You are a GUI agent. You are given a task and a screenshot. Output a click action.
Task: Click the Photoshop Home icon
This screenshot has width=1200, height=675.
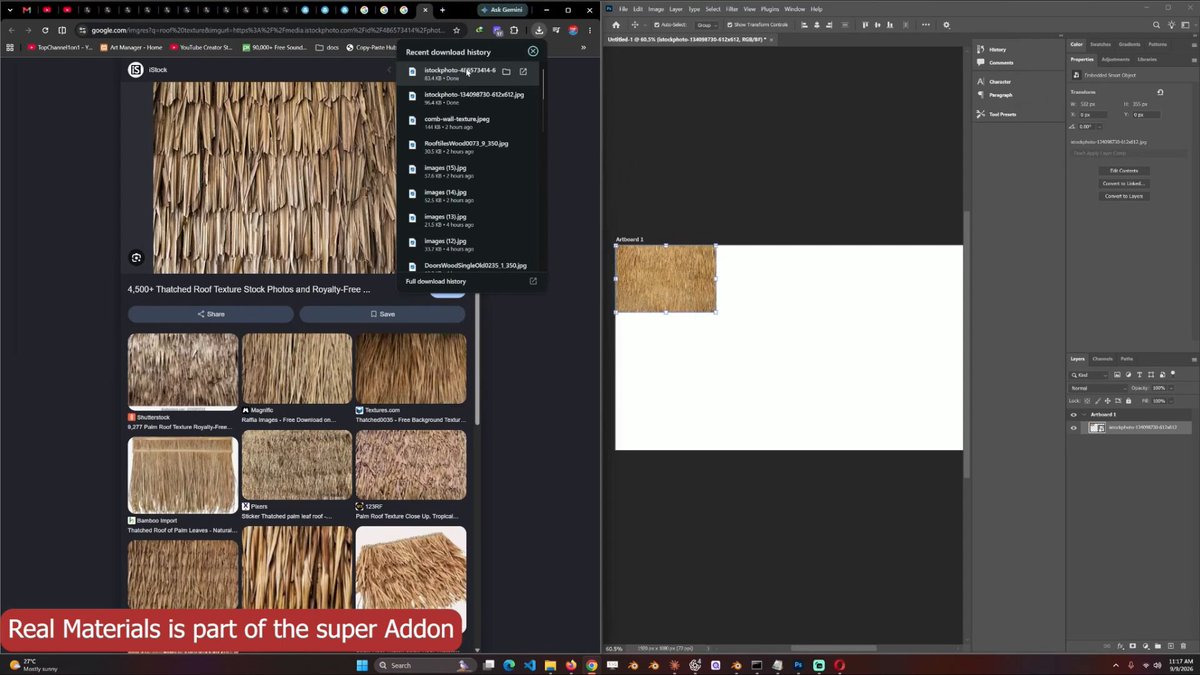pos(616,24)
